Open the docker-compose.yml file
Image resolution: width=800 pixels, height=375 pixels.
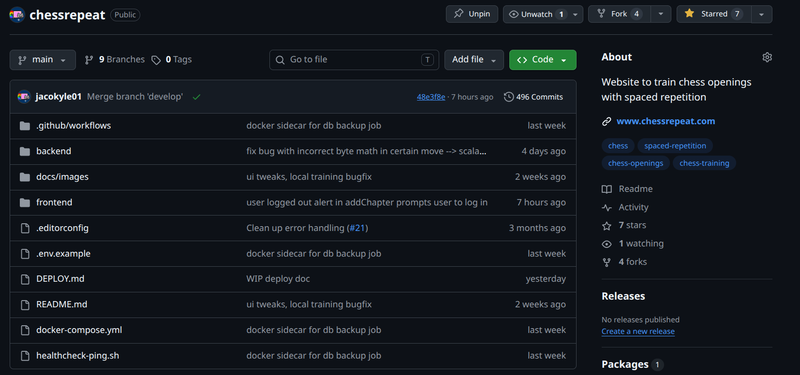[x=79, y=330]
